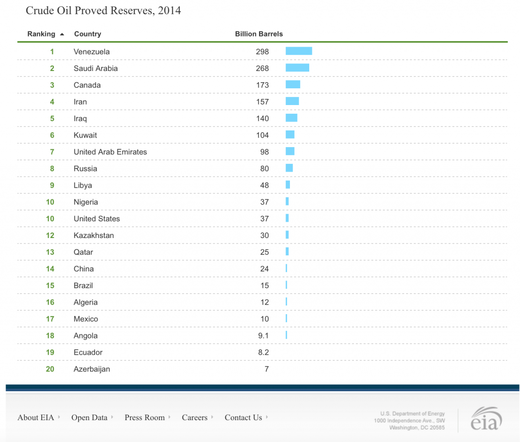Click the EIA logo in footer

(x=486, y=419)
